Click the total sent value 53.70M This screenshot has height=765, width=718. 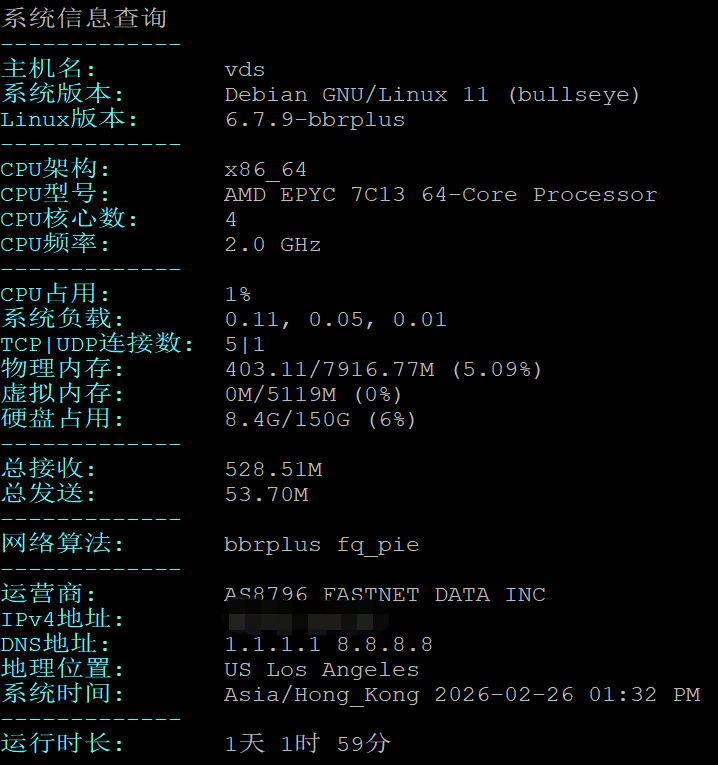[x=266, y=494]
